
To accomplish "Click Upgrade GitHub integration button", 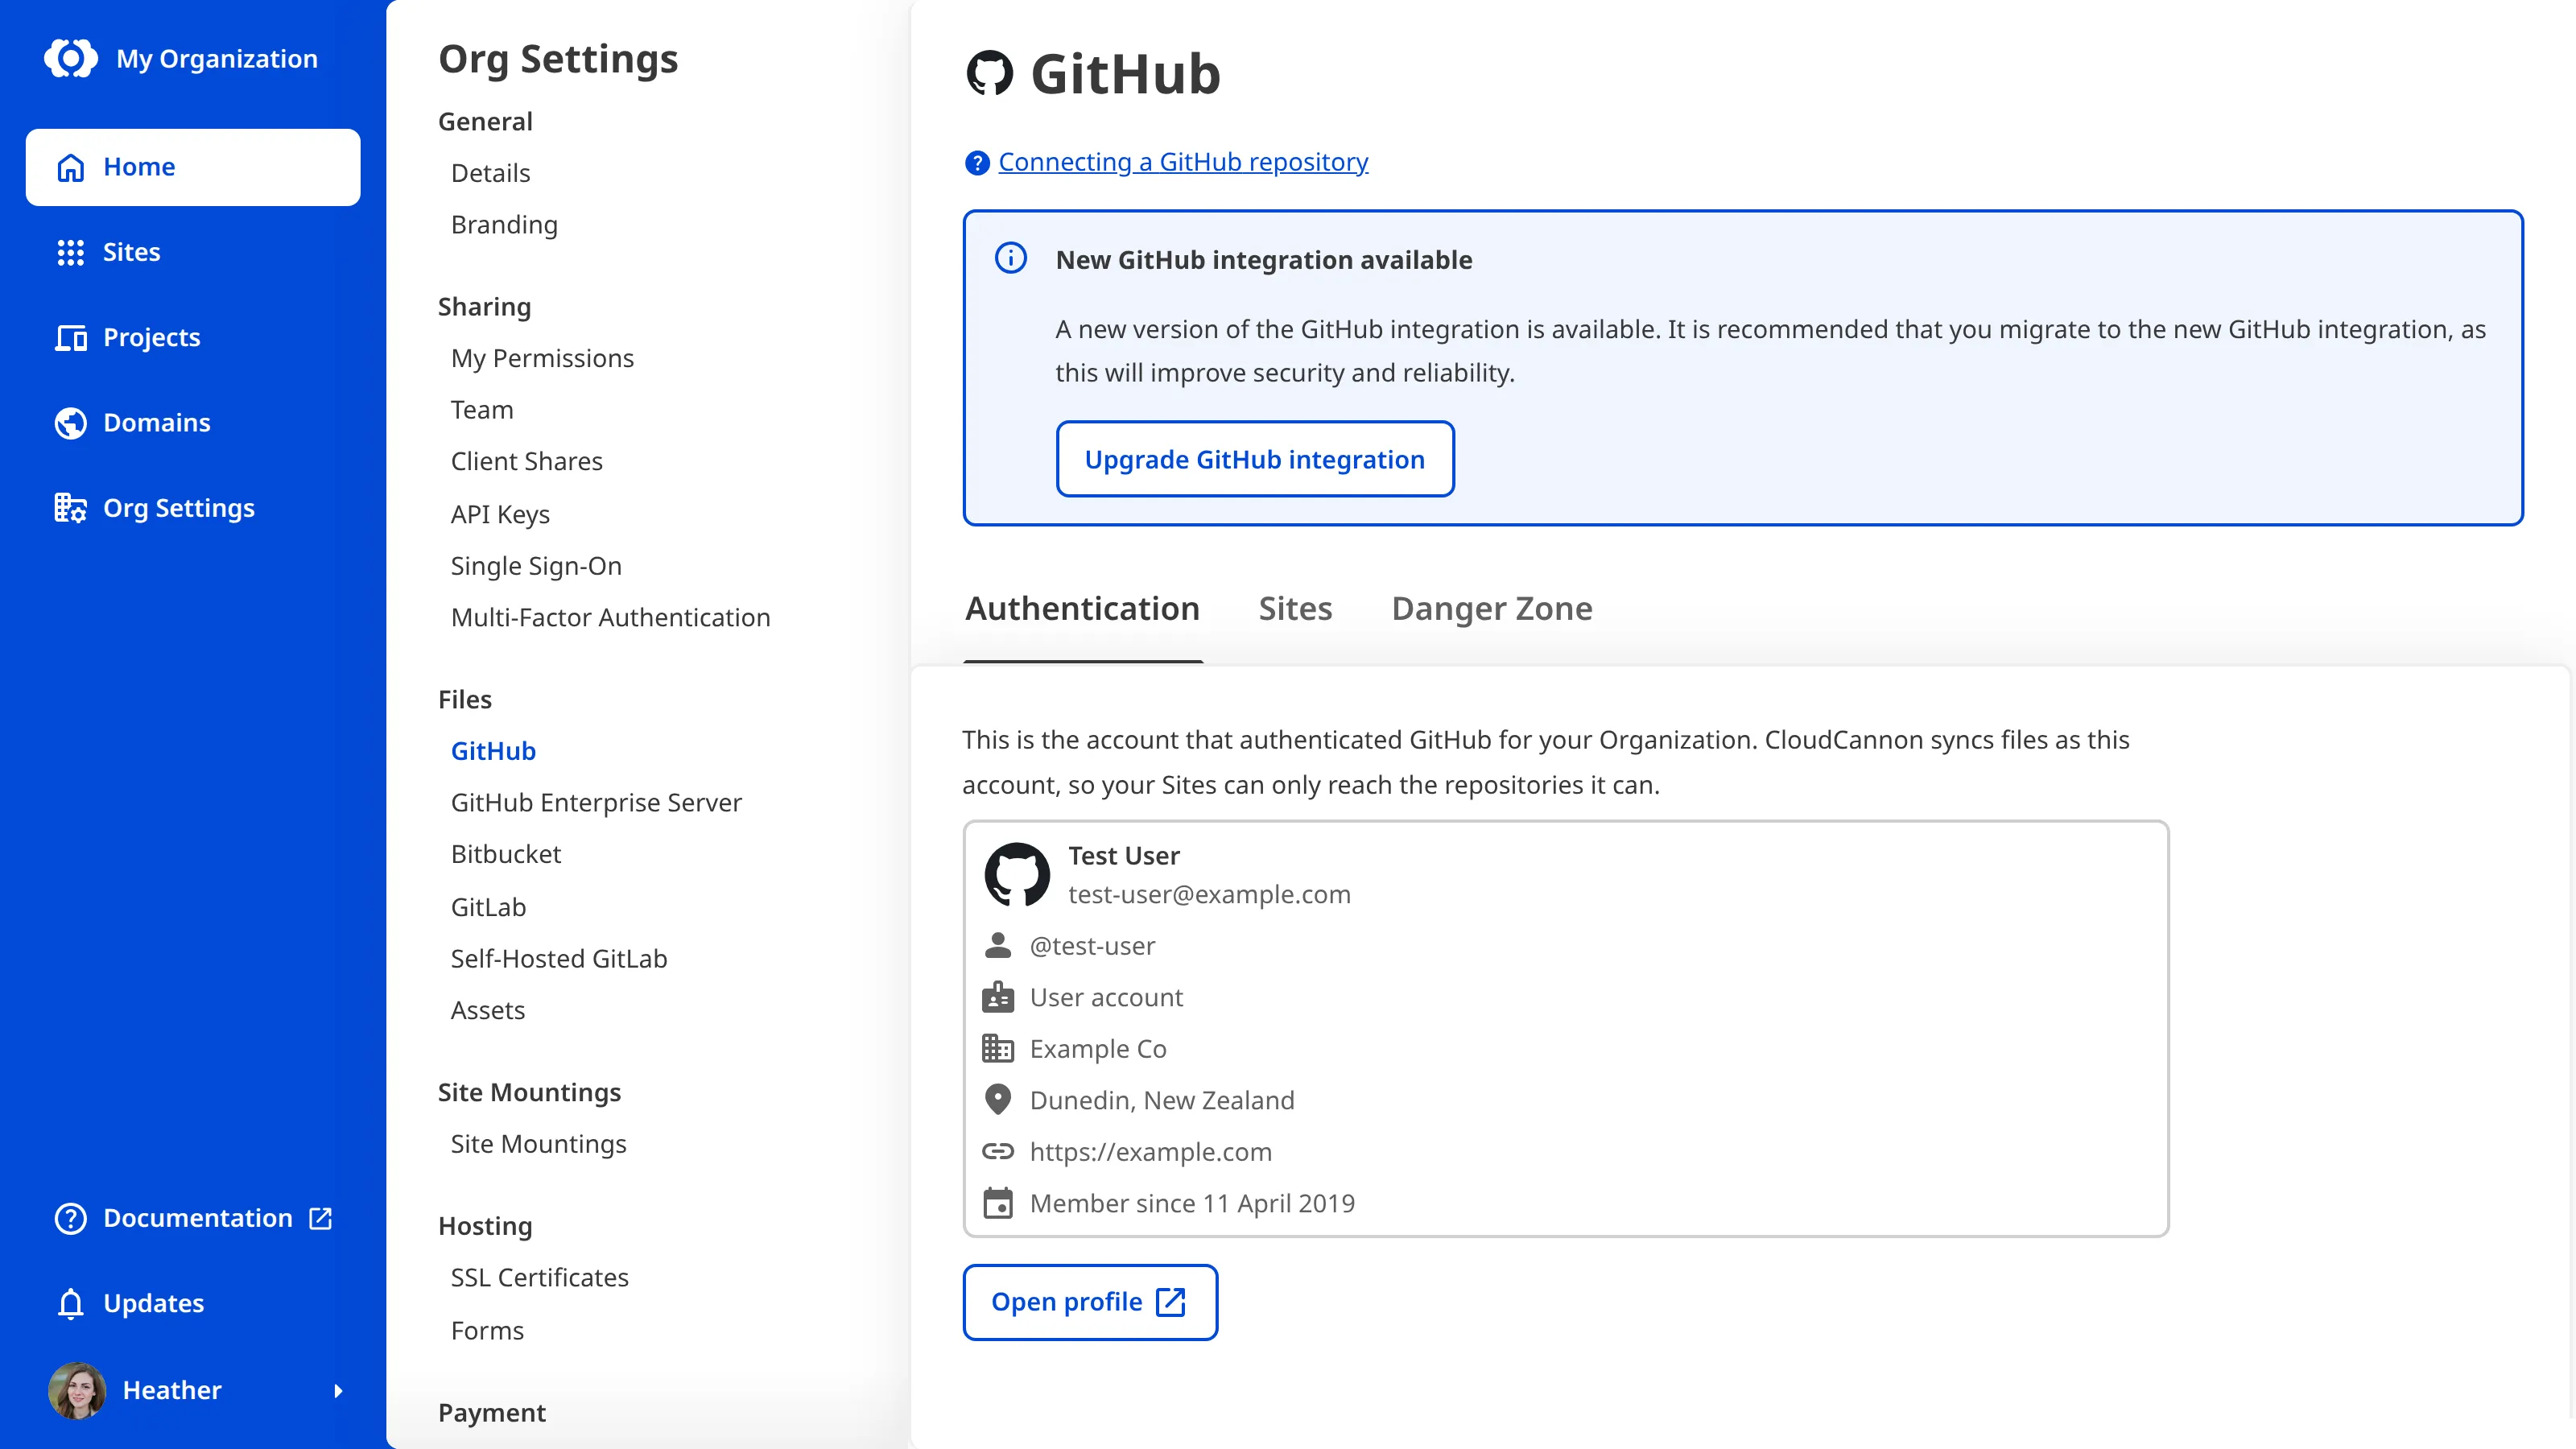I will (x=1254, y=459).
